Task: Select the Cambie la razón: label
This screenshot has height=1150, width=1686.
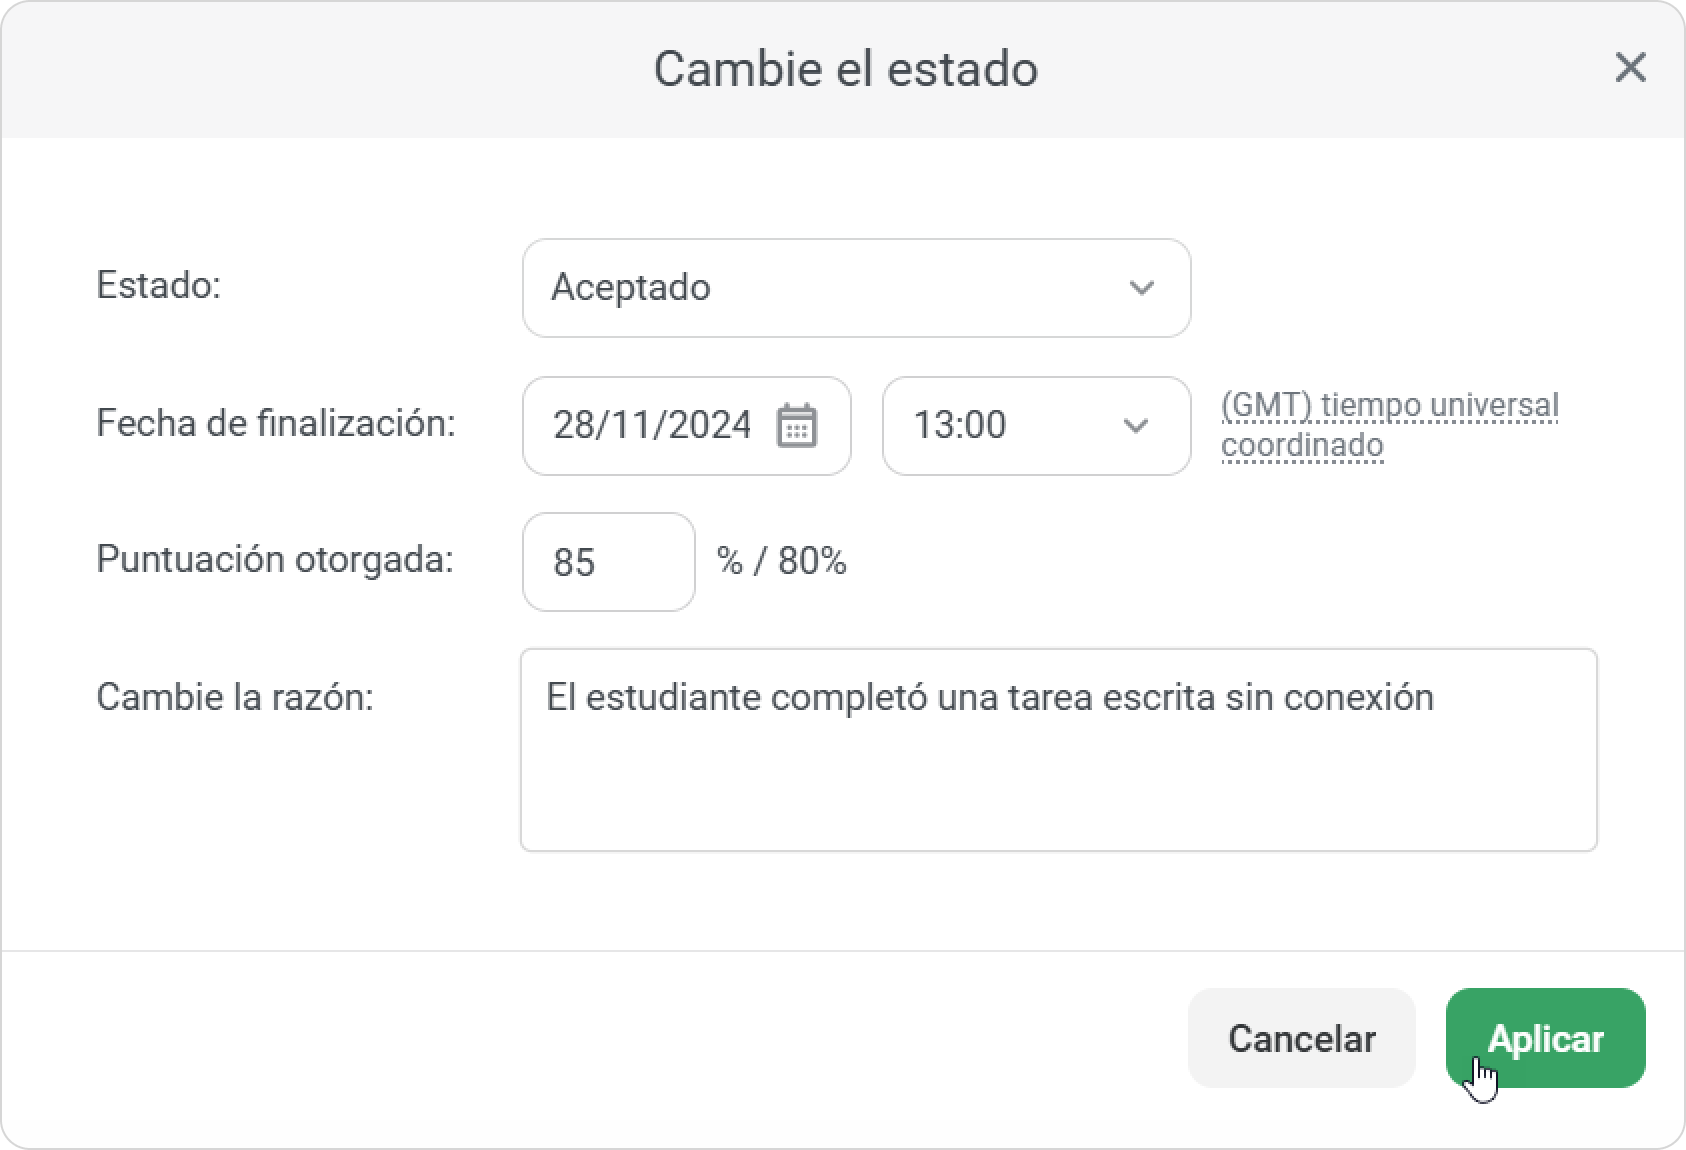Action: [x=235, y=697]
